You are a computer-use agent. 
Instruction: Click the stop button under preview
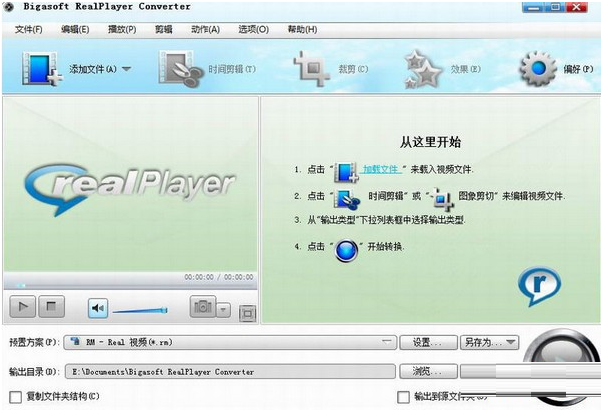tap(51, 306)
